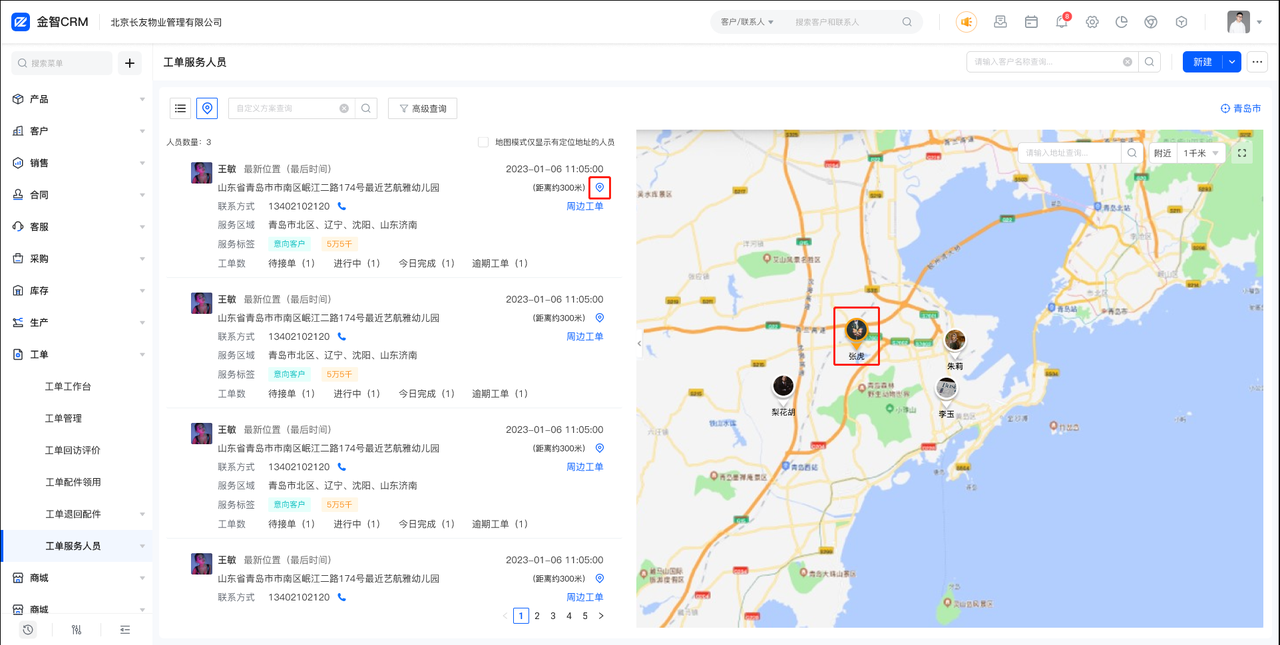
Task: Collapse the 工单 sidebar menu arrow
Action: [142, 355]
